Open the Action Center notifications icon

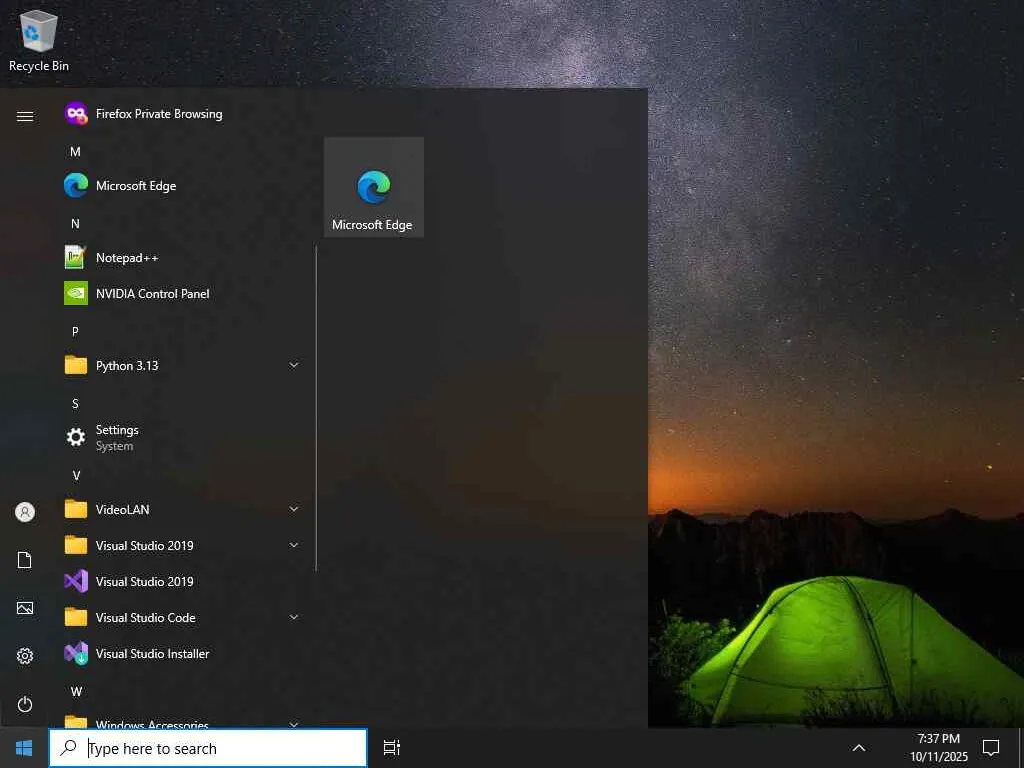(991, 748)
